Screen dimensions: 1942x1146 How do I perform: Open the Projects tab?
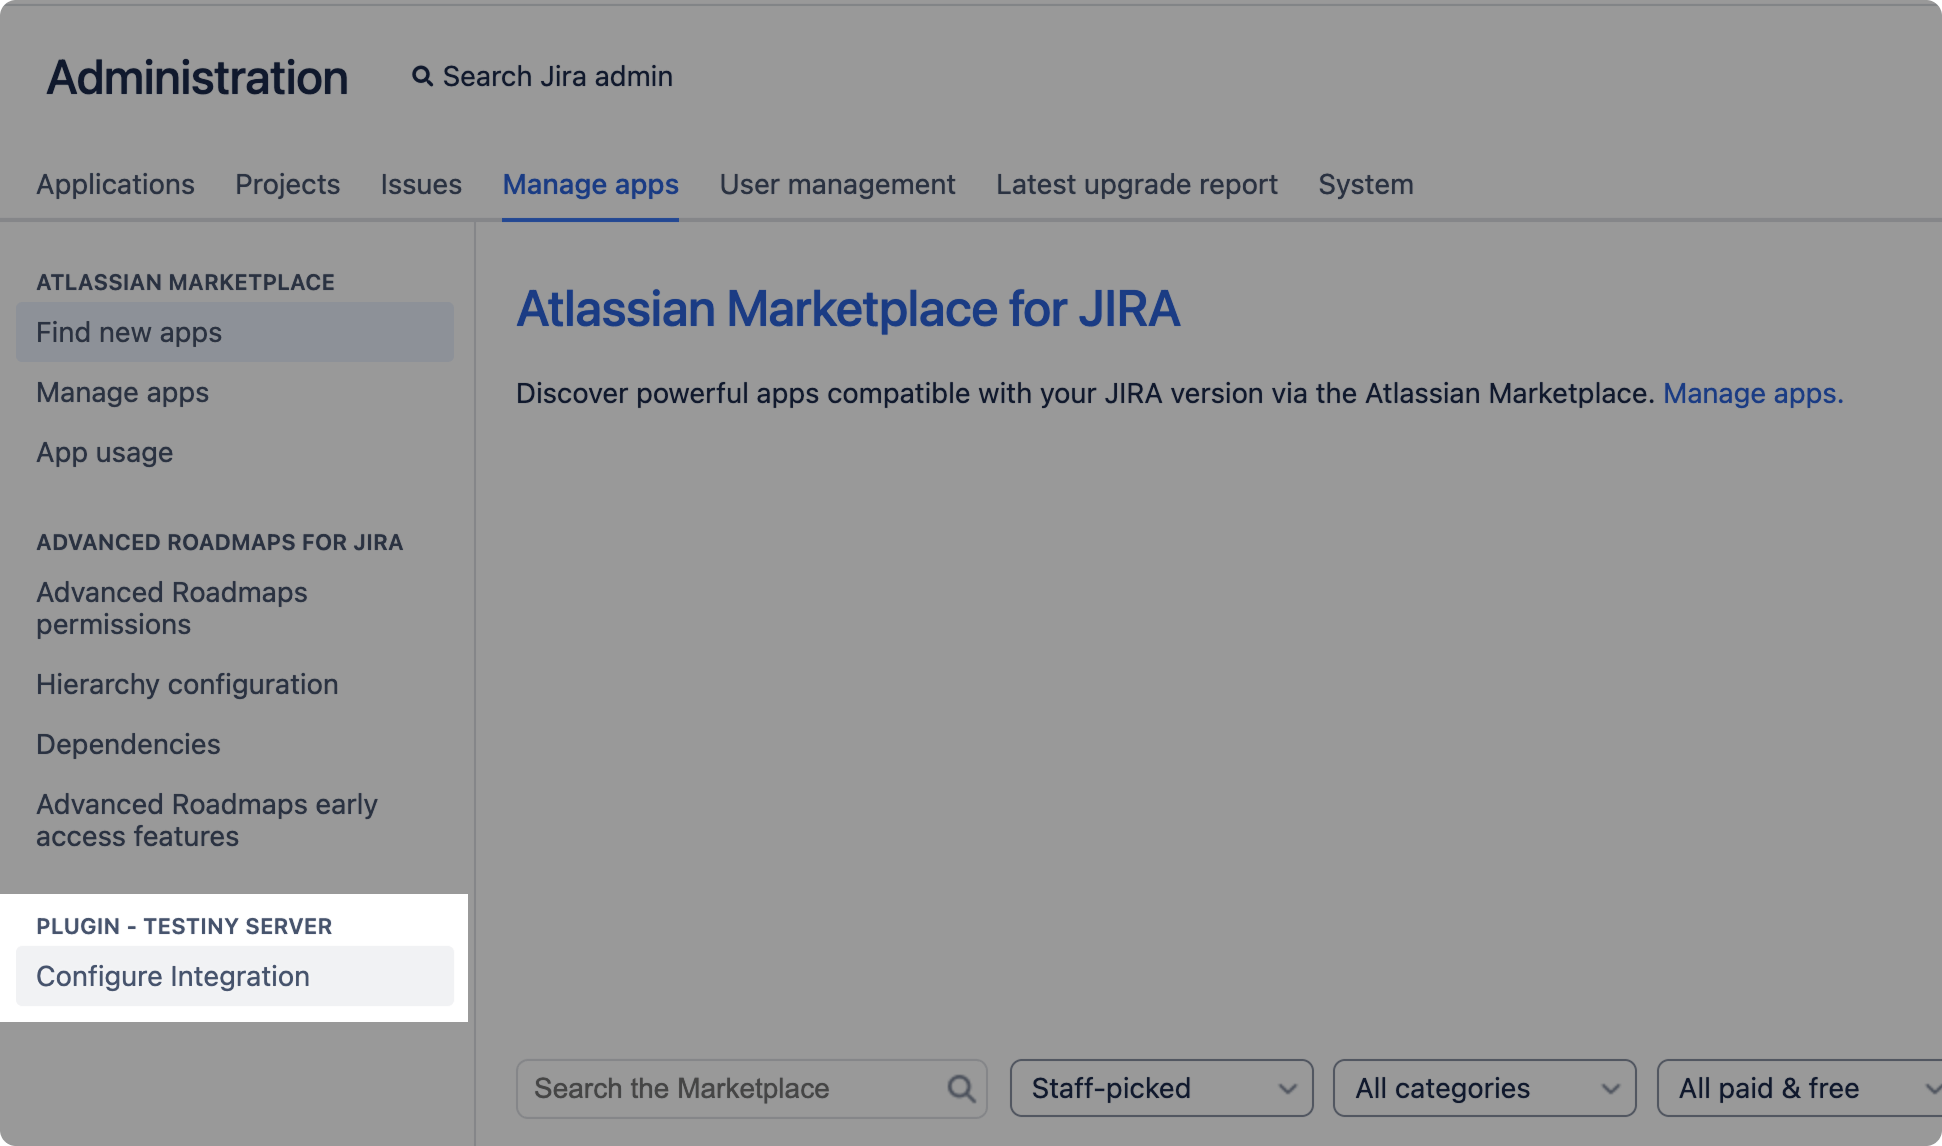(x=287, y=185)
